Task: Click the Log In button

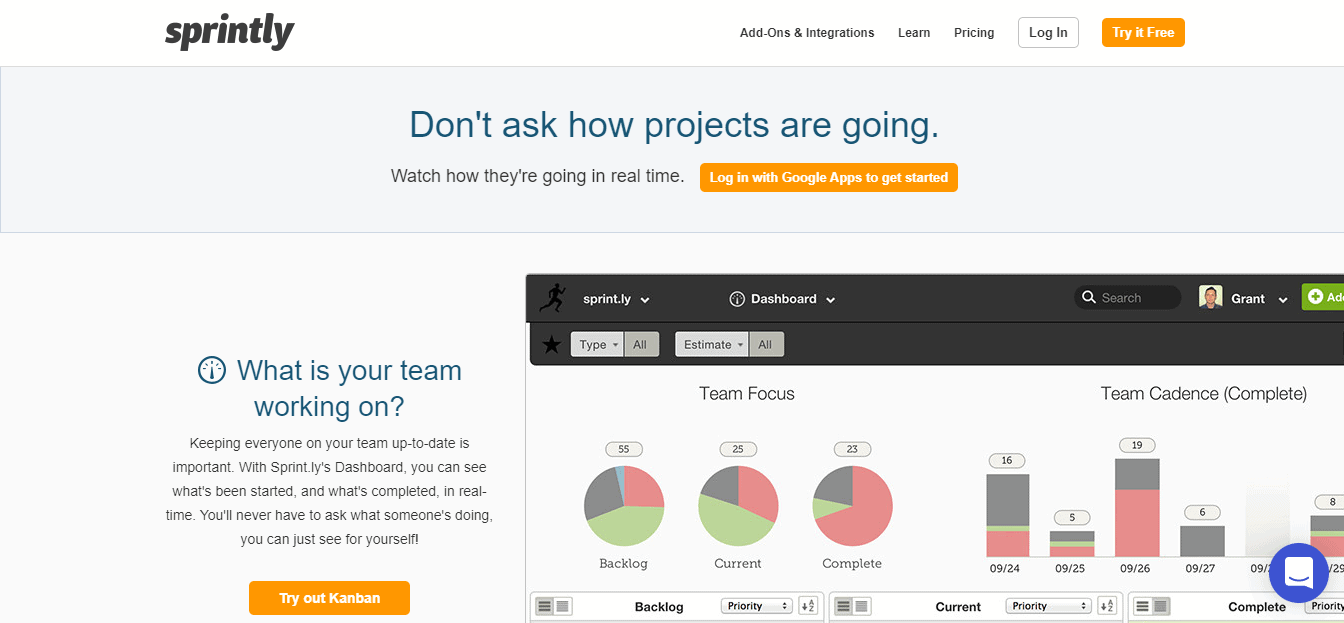Action: tap(1048, 33)
